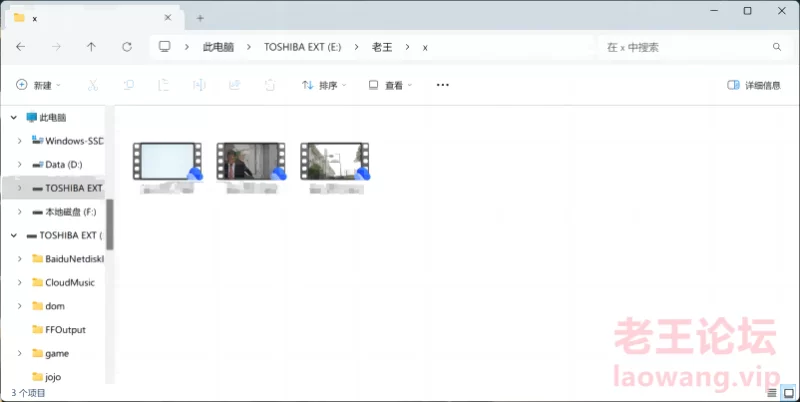Open the 排序 sort dropdown
This screenshot has width=800, height=402.
[x=324, y=86]
